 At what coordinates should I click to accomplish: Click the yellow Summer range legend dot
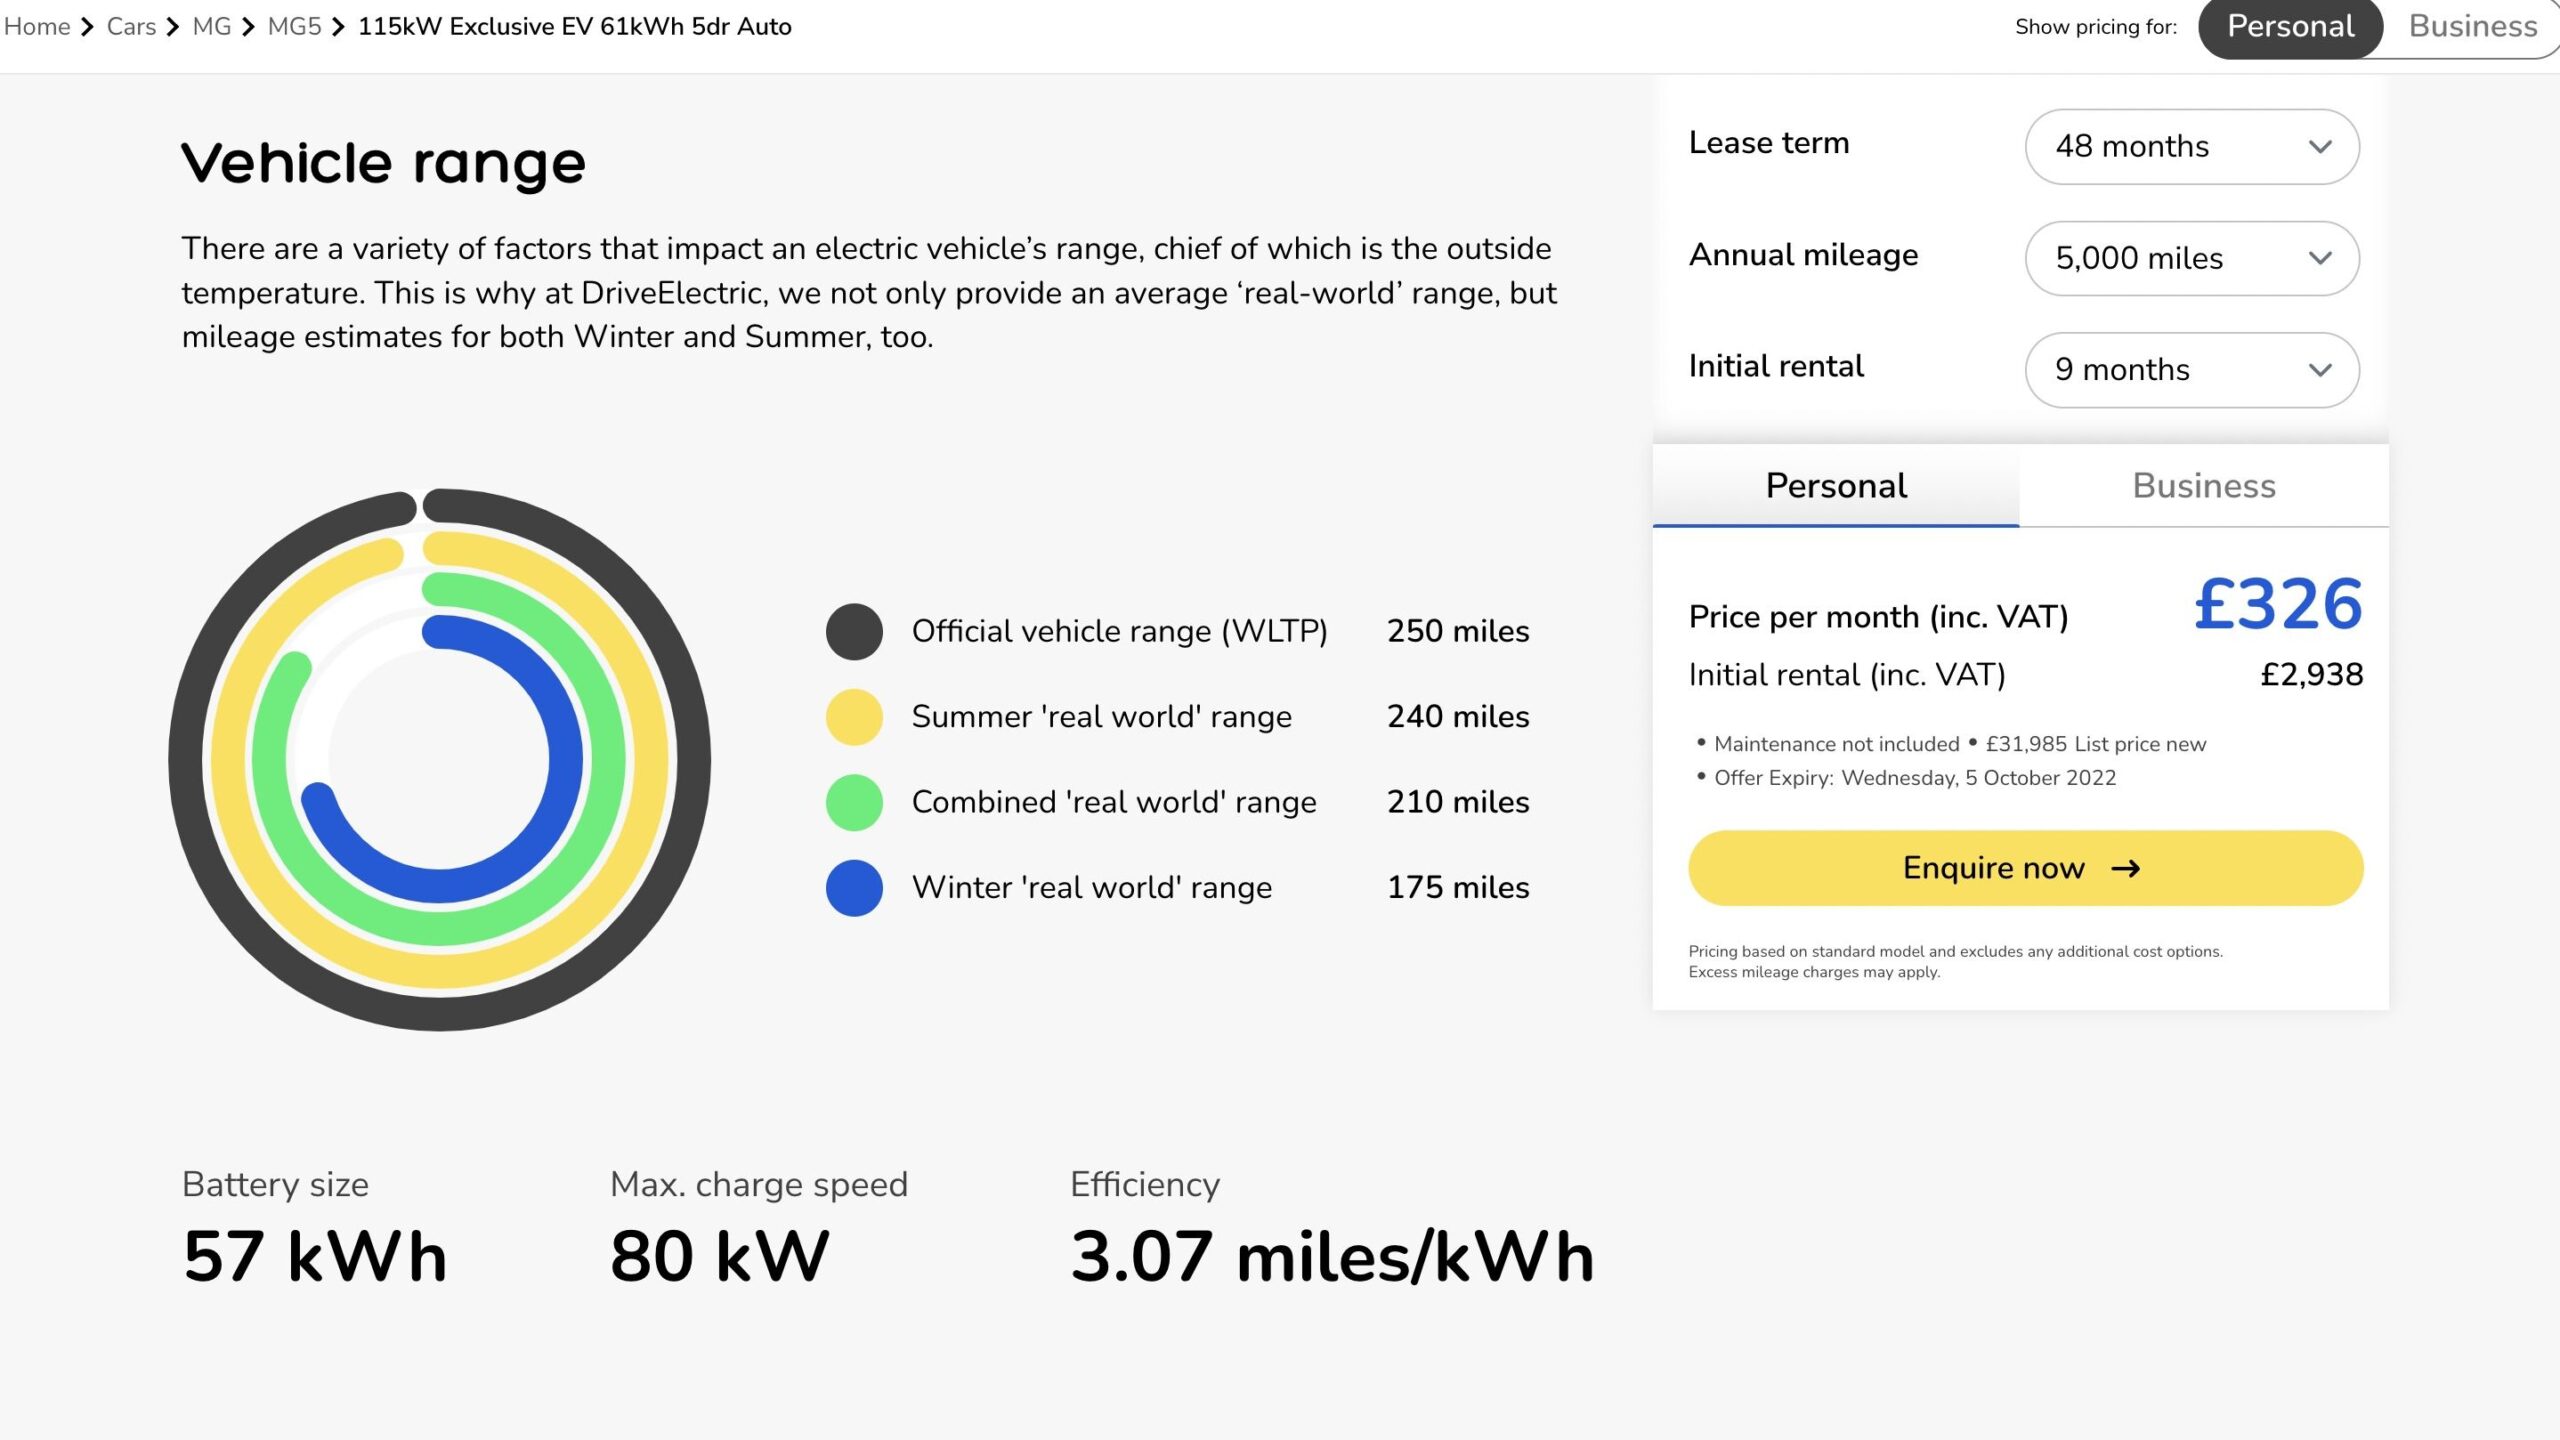854,717
